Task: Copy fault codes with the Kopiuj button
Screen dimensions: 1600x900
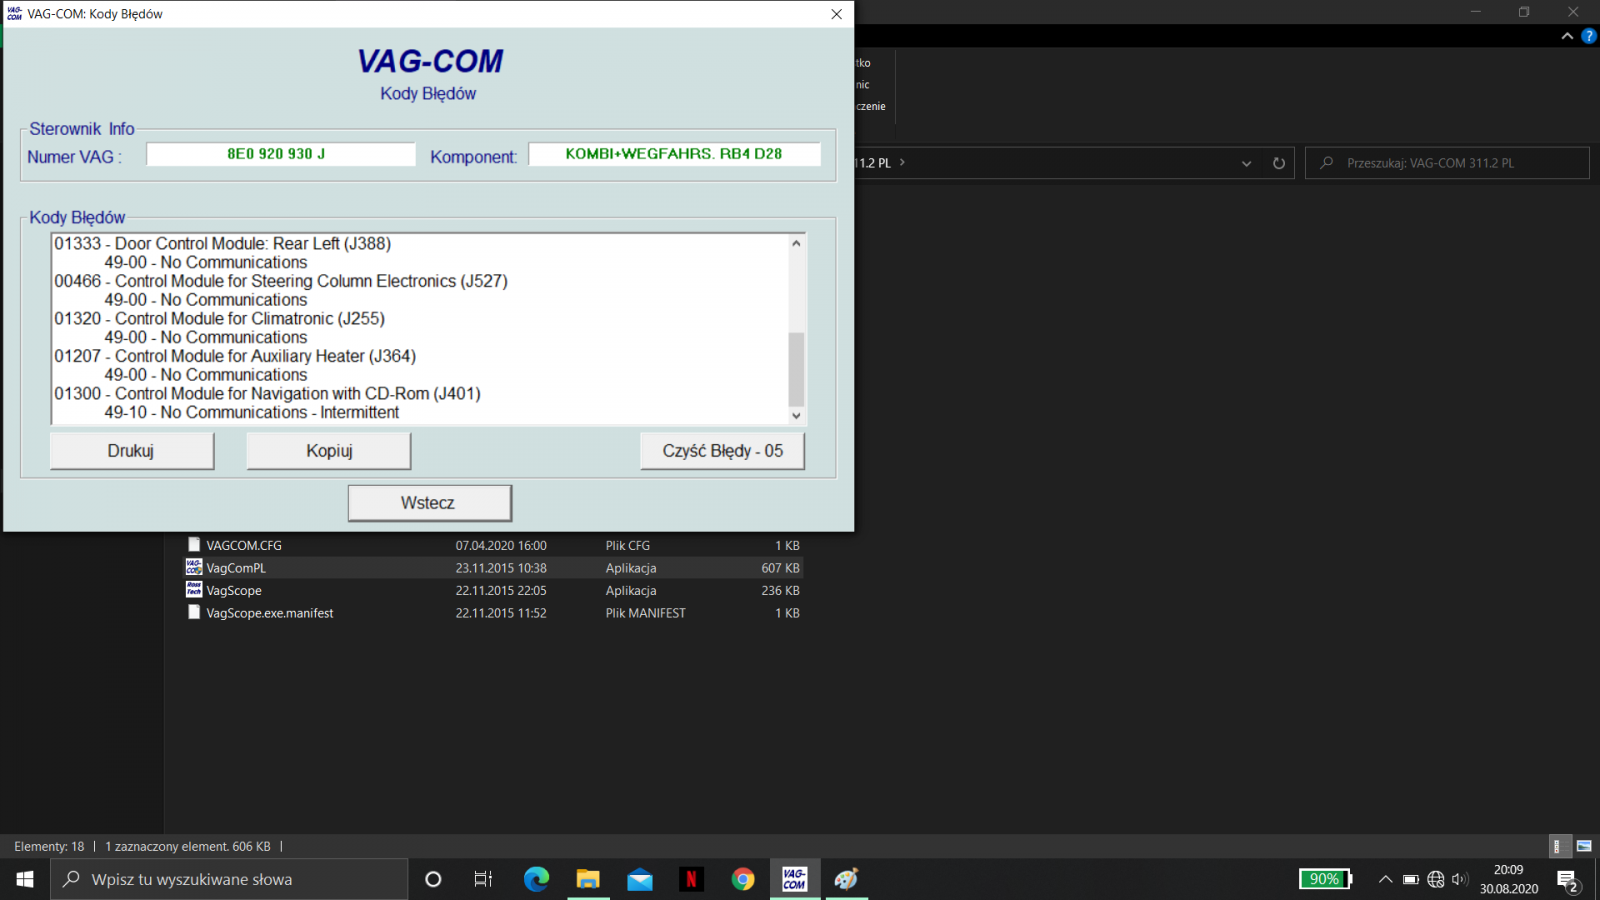Action: (x=329, y=451)
